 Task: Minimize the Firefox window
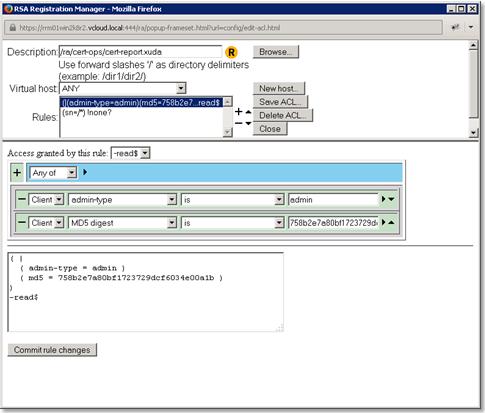pyautogui.click(x=451, y=9)
